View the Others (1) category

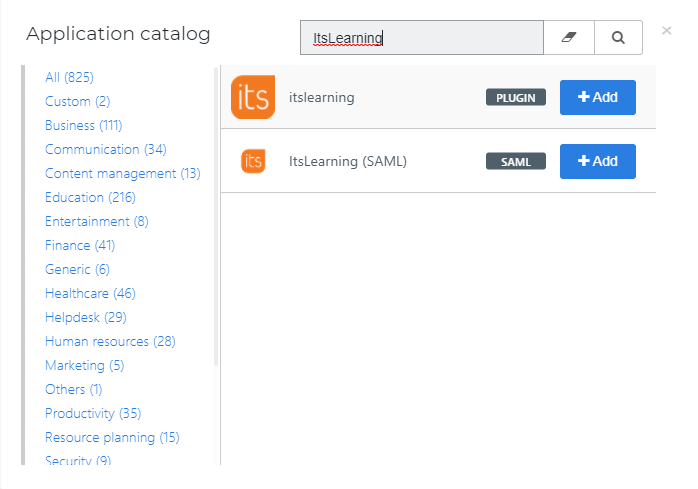pyautogui.click(x=74, y=390)
